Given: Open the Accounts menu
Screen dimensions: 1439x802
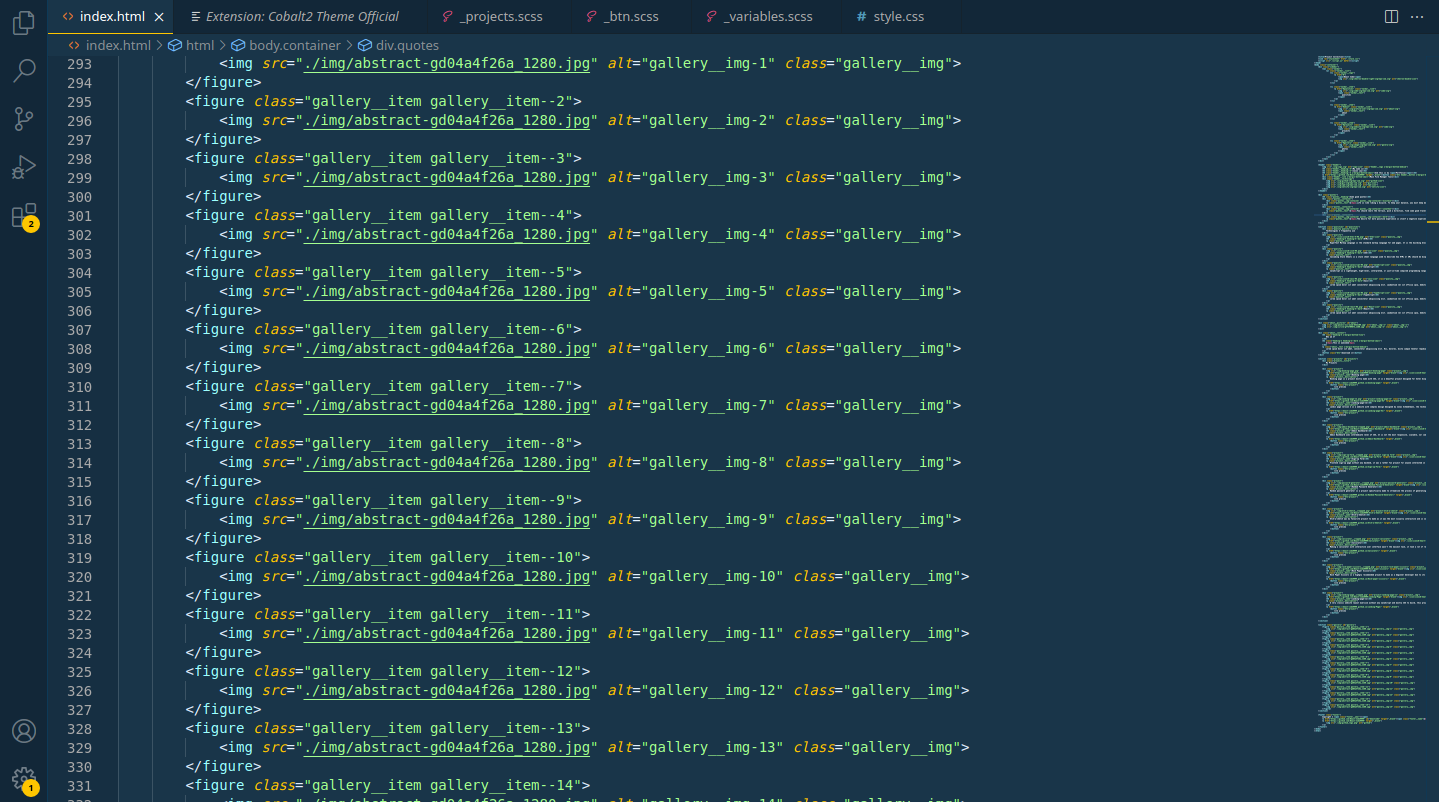Looking at the screenshot, I should pyautogui.click(x=24, y=731).
